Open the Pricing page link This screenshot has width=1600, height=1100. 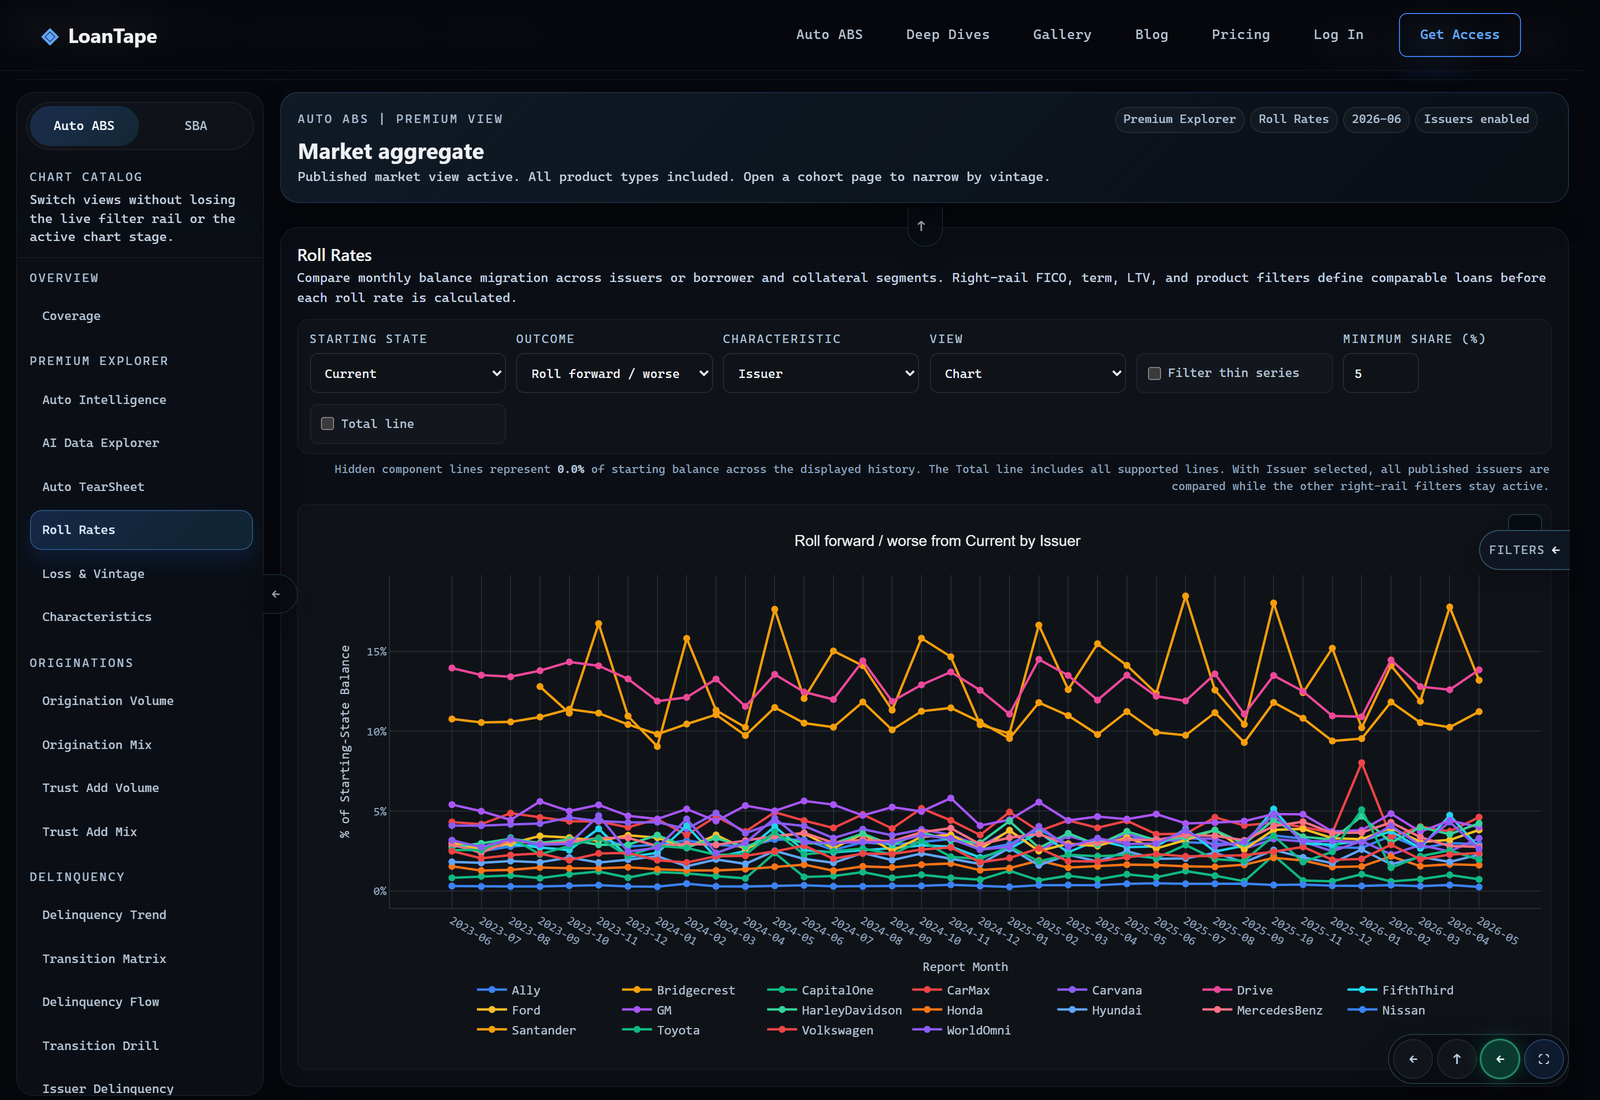click(1241, 35)
